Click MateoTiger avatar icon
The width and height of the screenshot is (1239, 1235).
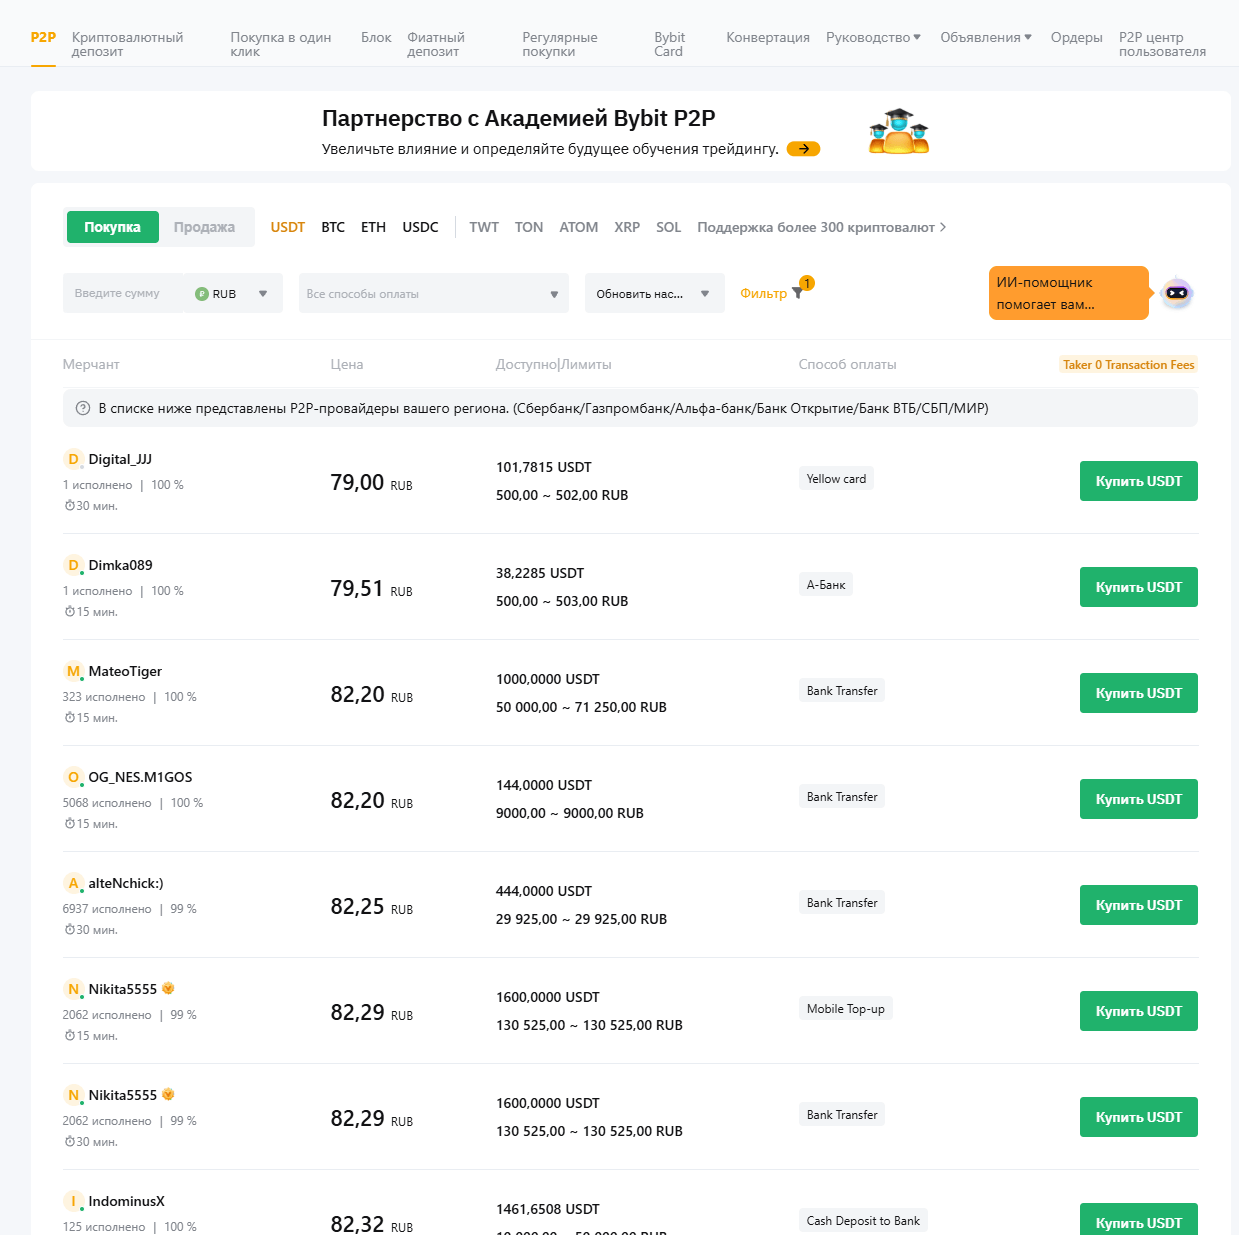tap(73, 671)
